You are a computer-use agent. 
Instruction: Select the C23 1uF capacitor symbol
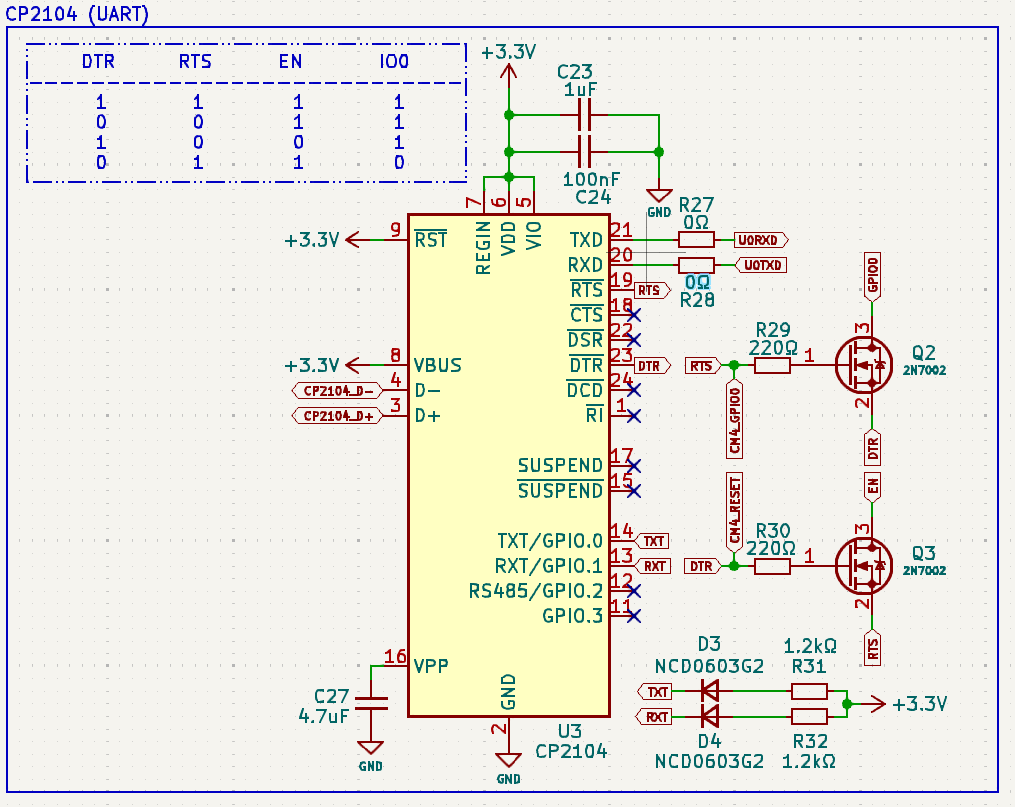[584, 115]
